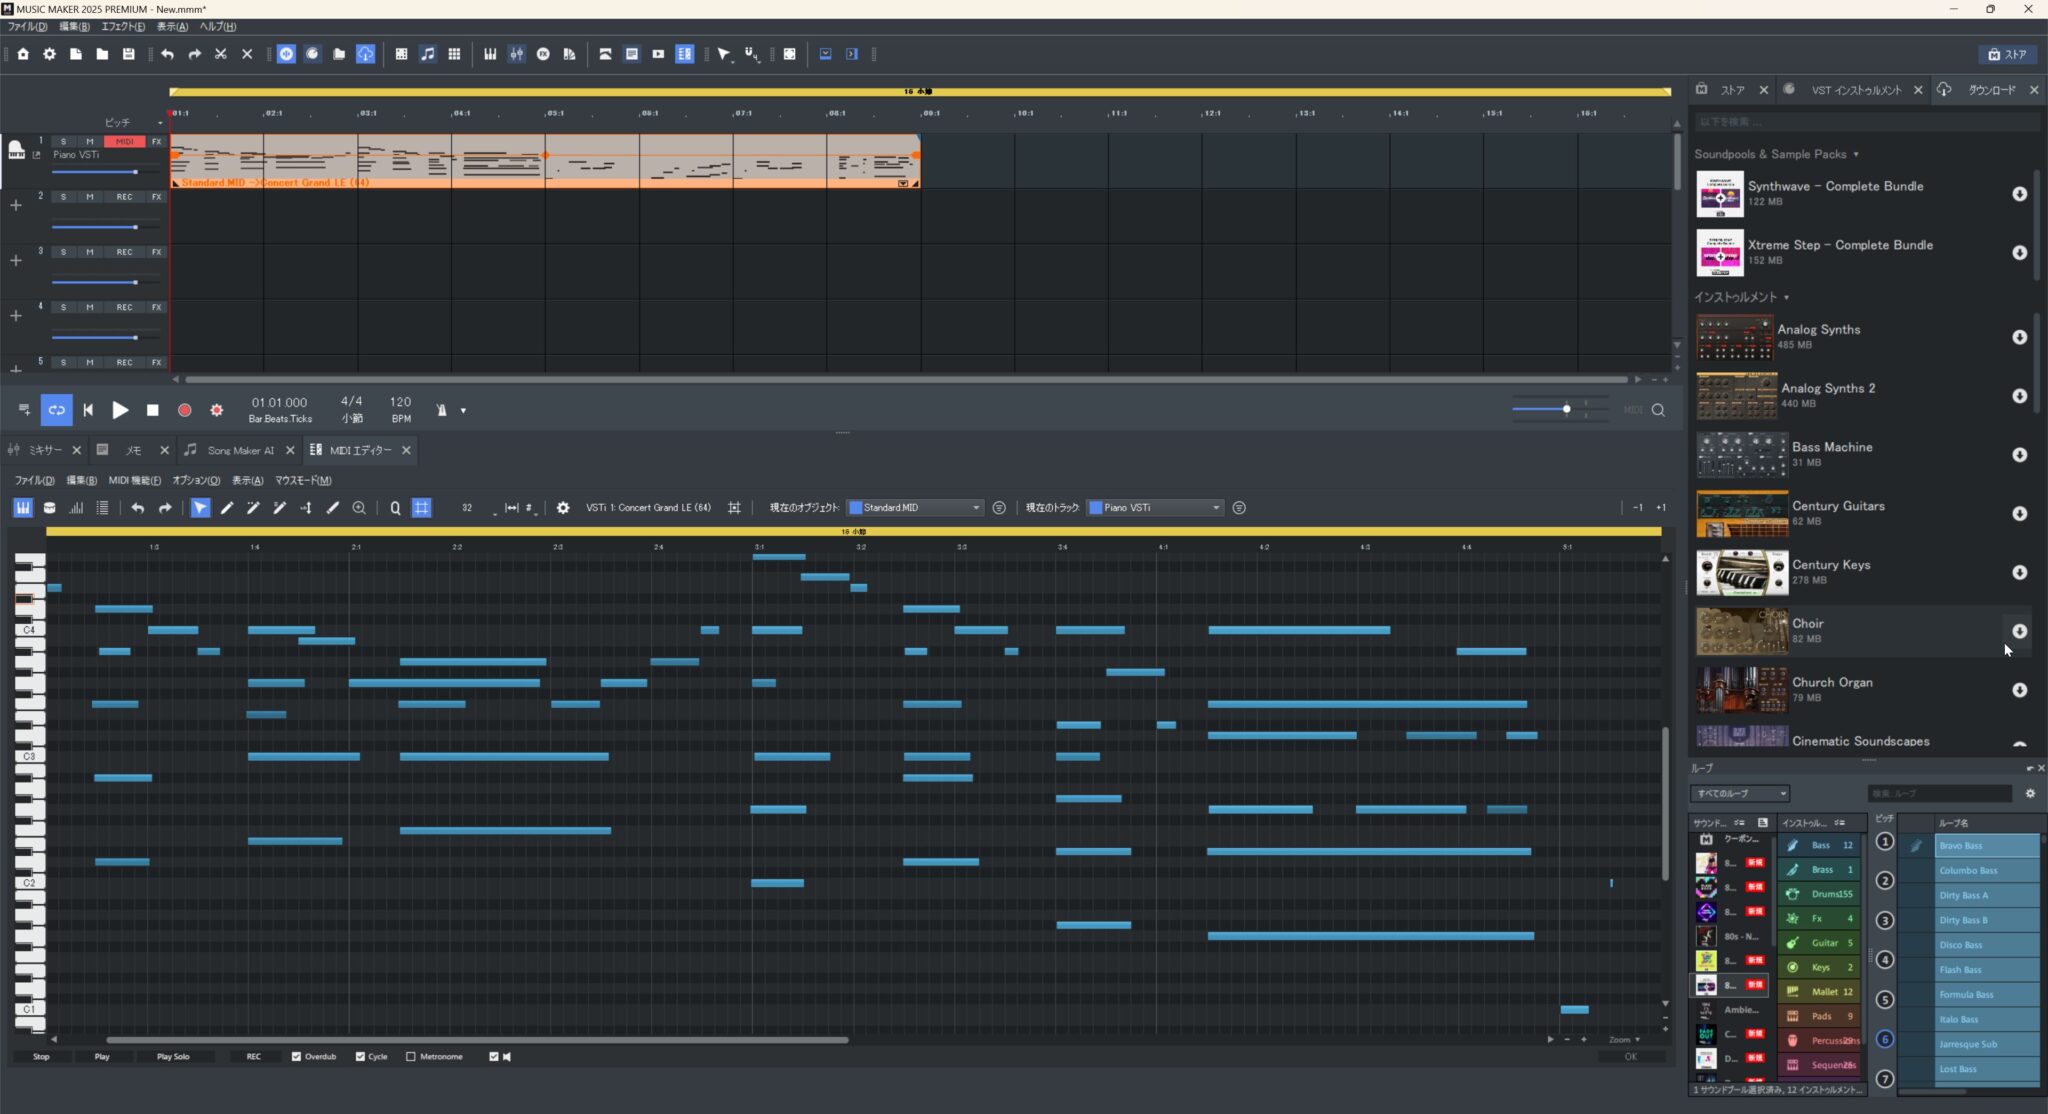Click the keyboard icon in top toolbar

pyautogui.click(x=490, y=54)
